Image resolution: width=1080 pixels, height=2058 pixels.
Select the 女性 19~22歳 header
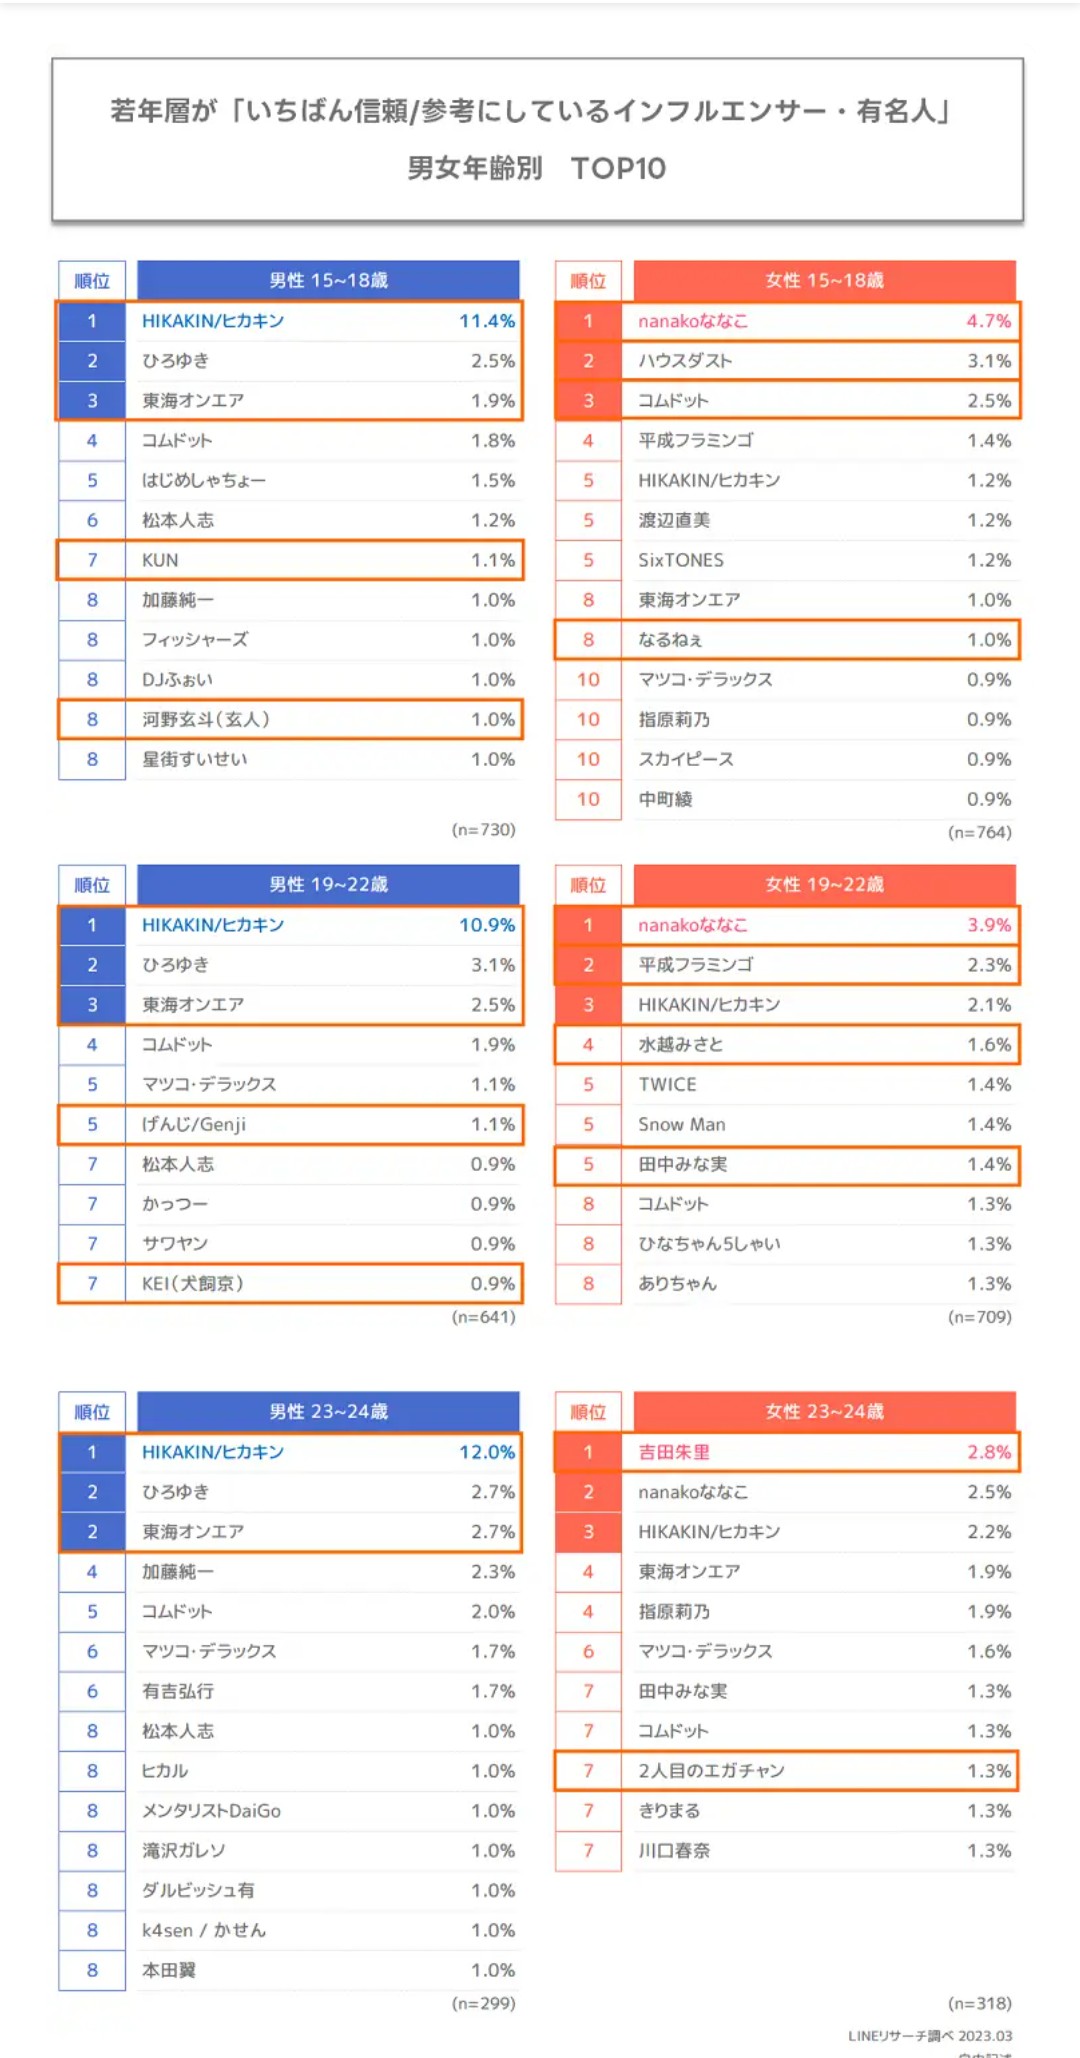[x=825, y=884]
